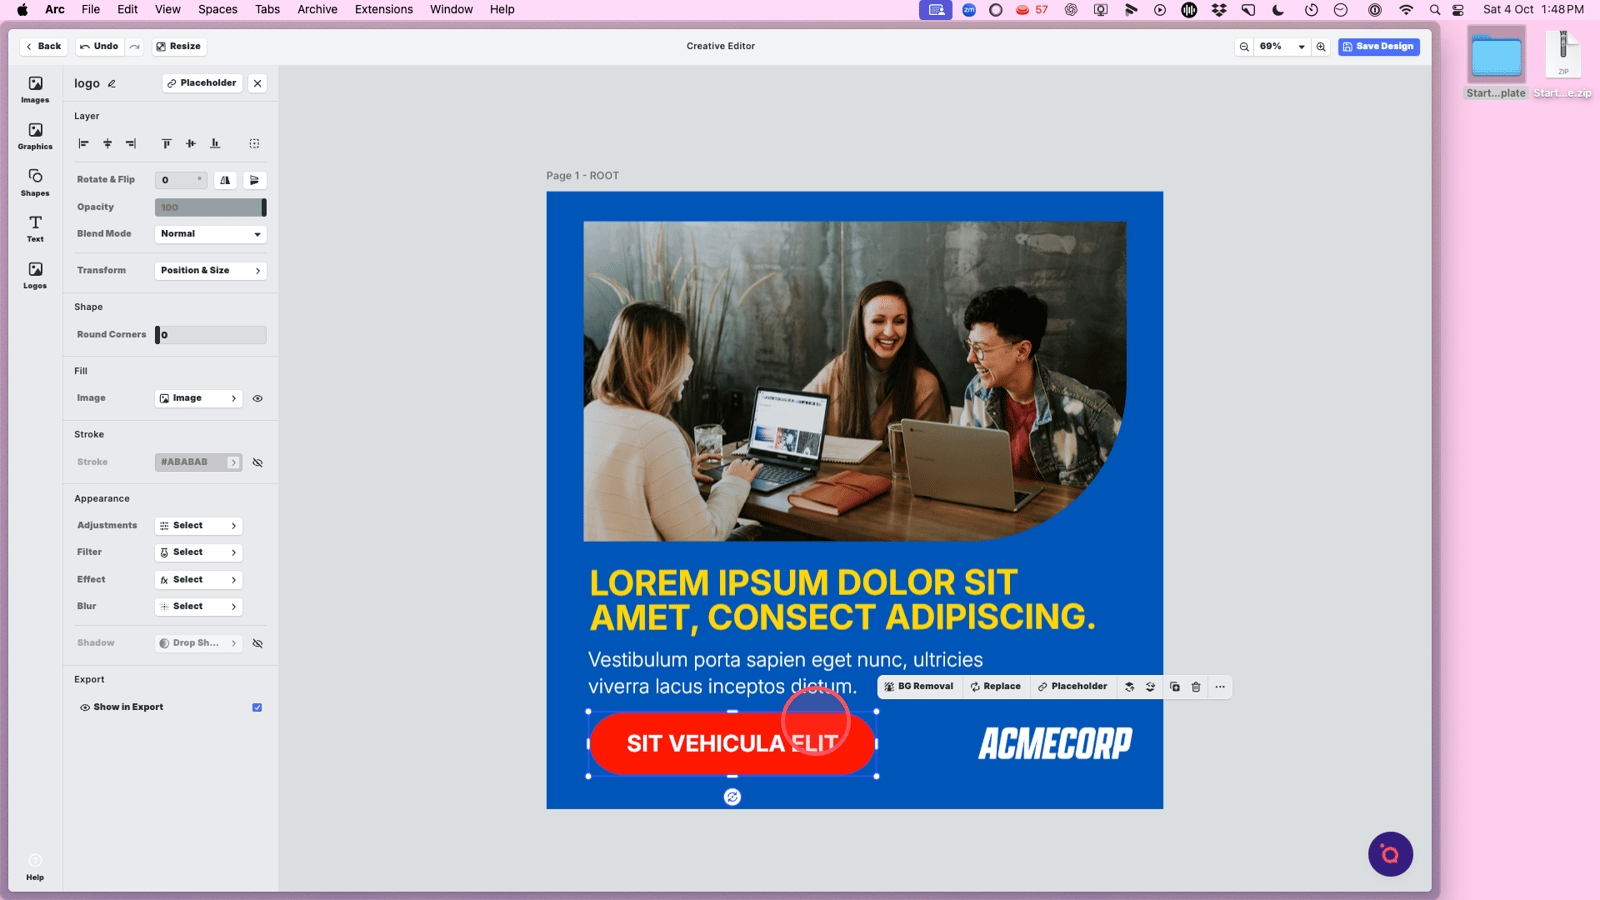Close the logo properties panel
The height and width of the screenshot is (900, 1600).
point(258,84)
